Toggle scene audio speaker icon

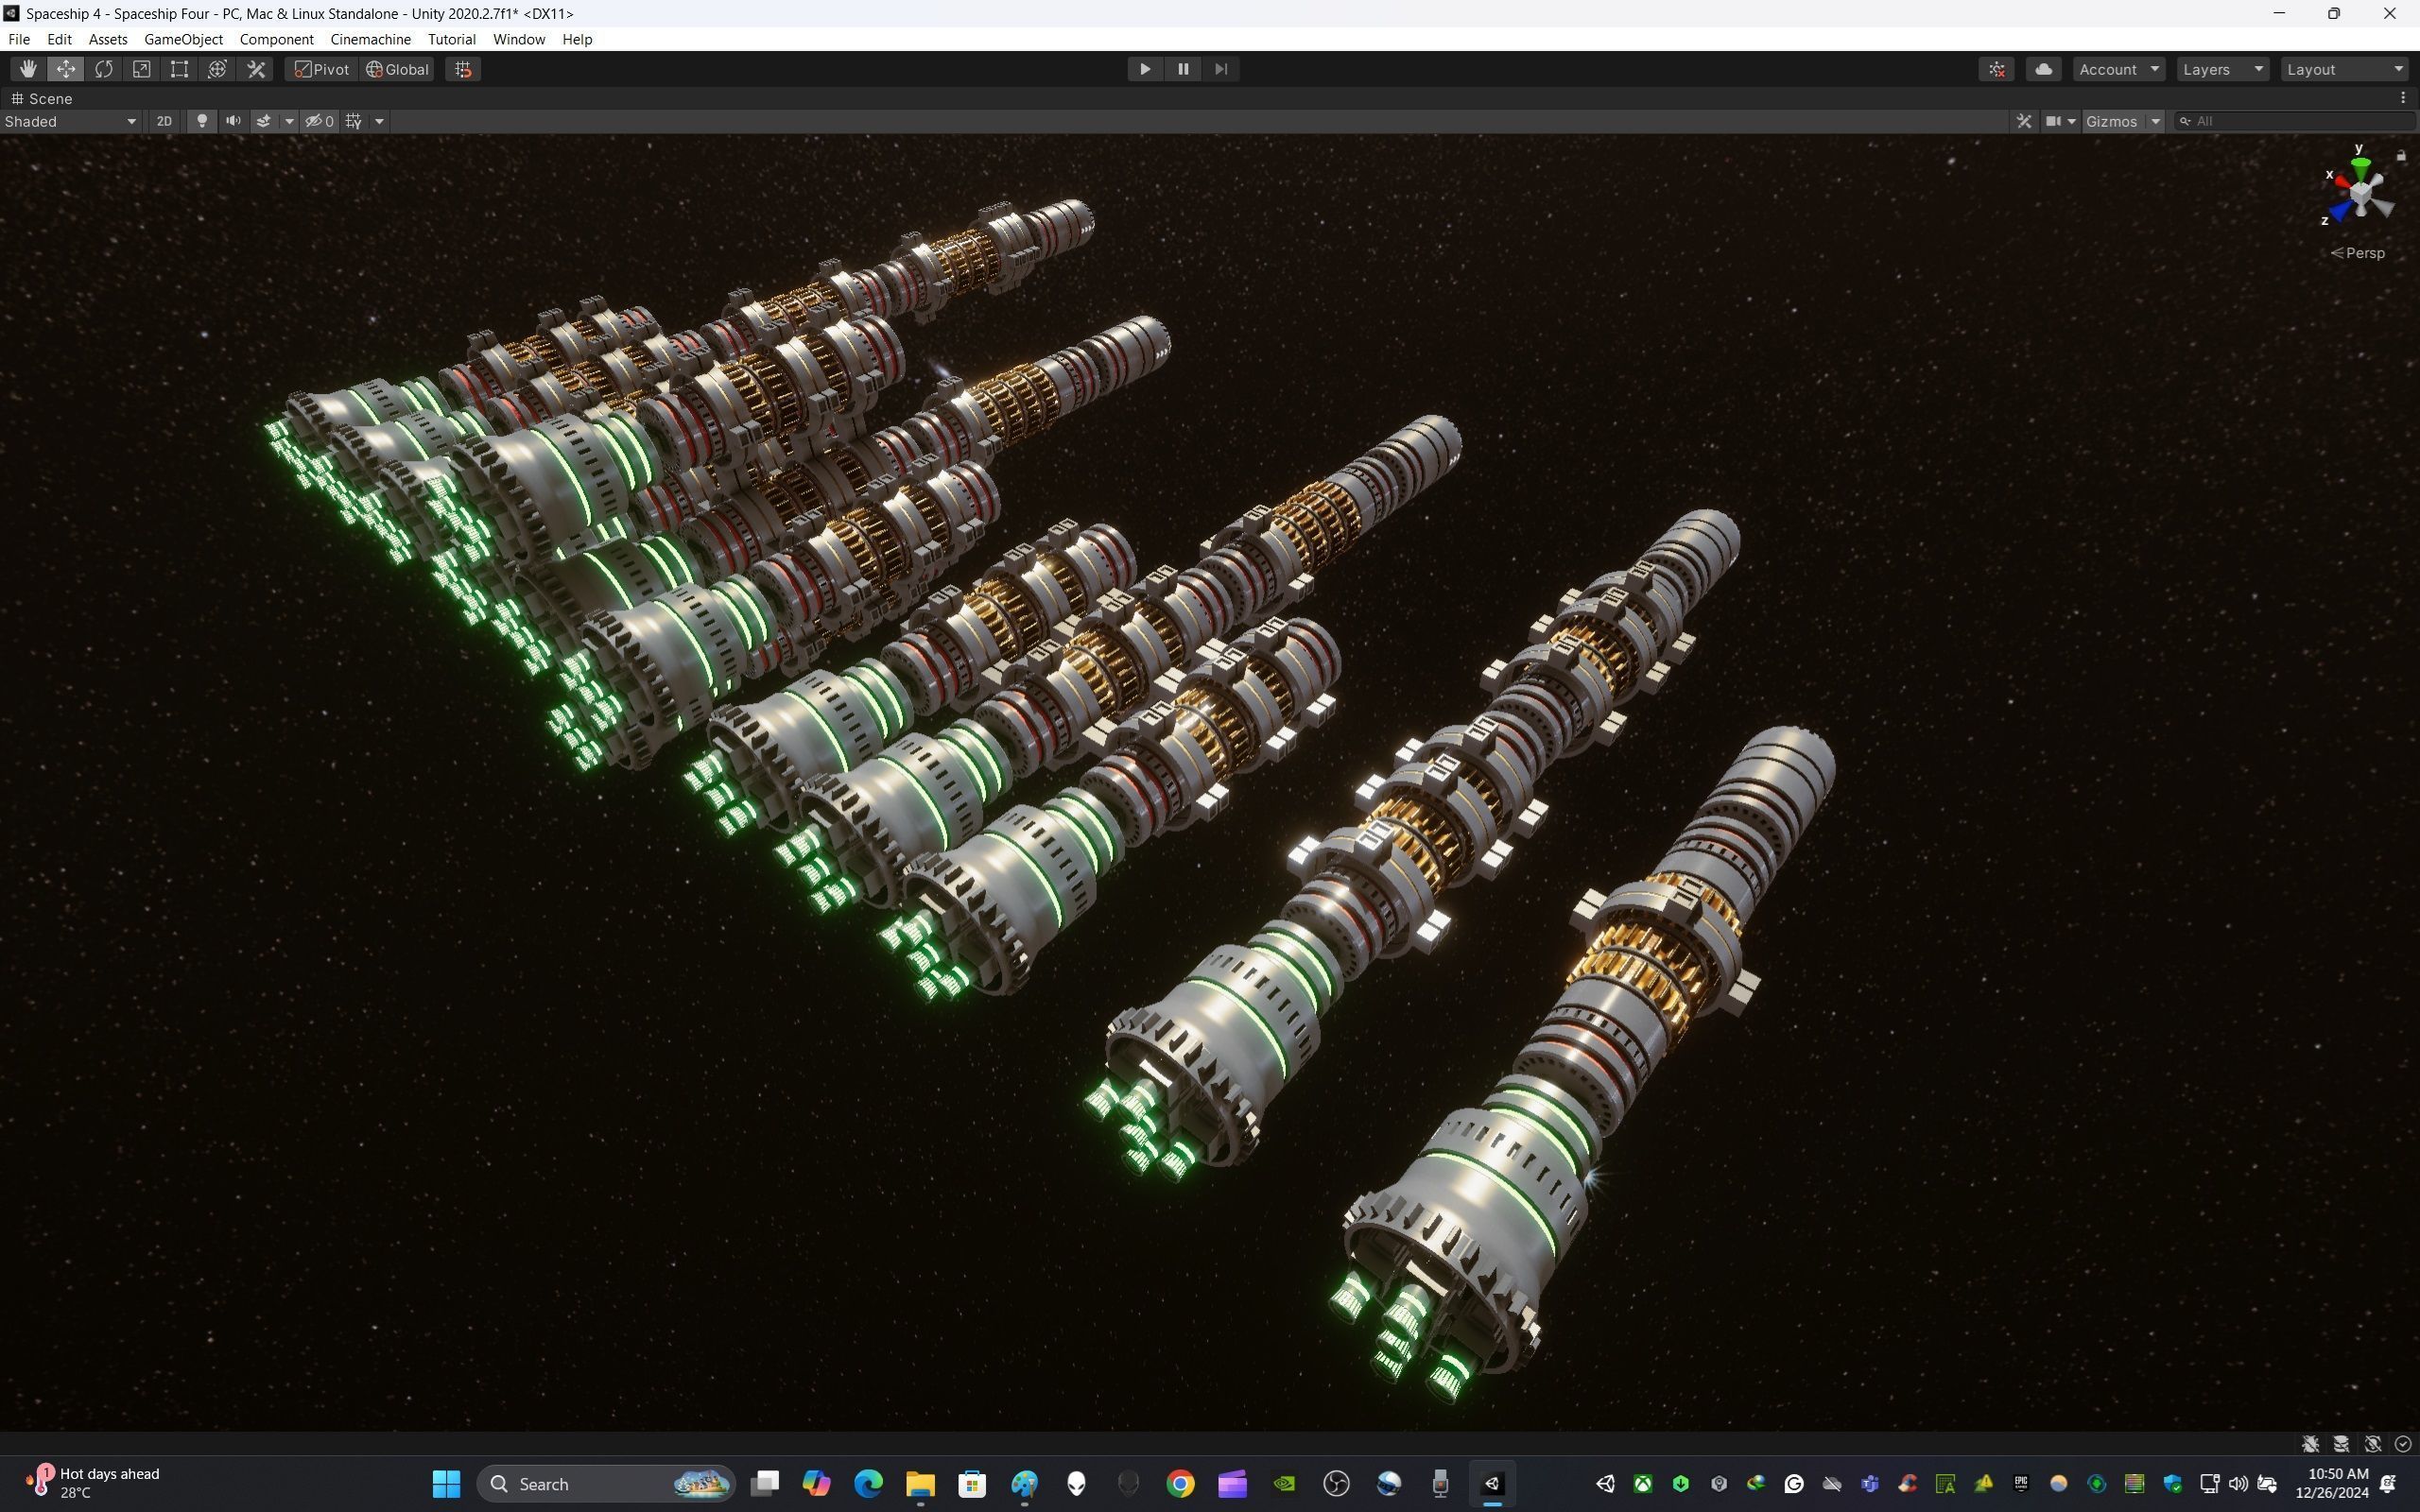(x=233, y=121)
